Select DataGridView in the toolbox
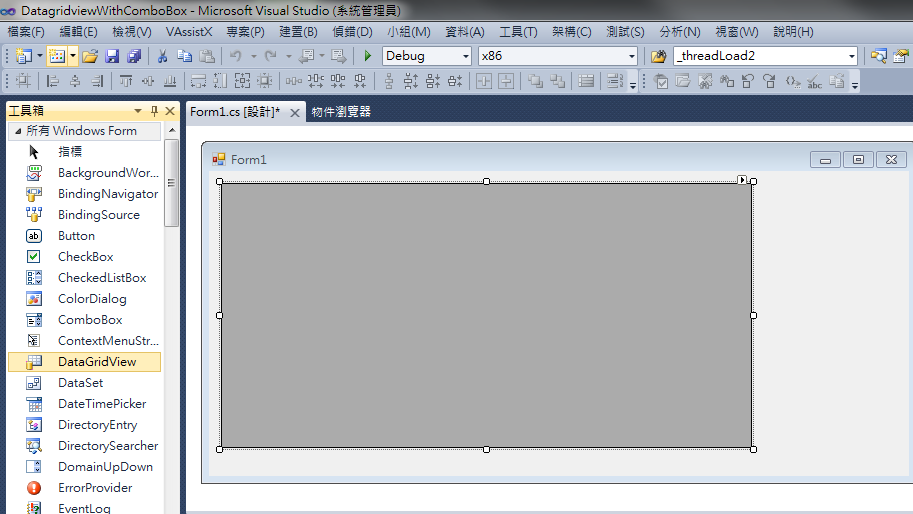The width and height of the screenshot is (913, 514). (x=84, y=361)
